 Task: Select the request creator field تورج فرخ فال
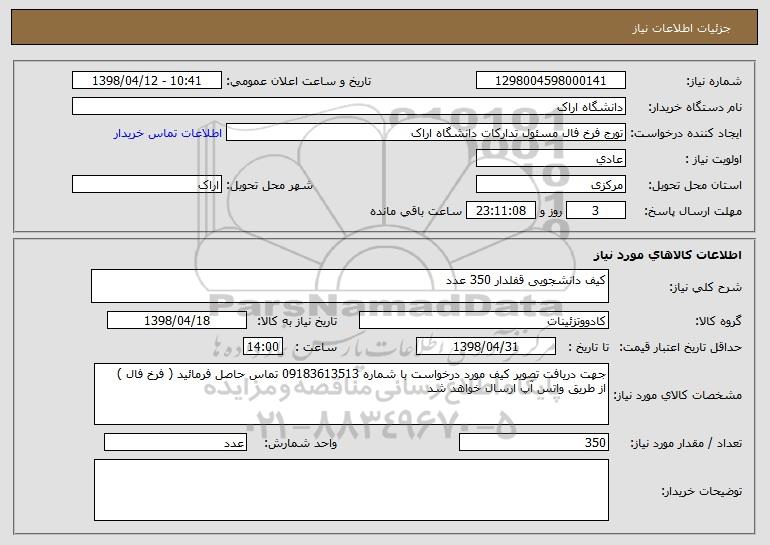pyautogui.click(x=426, y=133)
